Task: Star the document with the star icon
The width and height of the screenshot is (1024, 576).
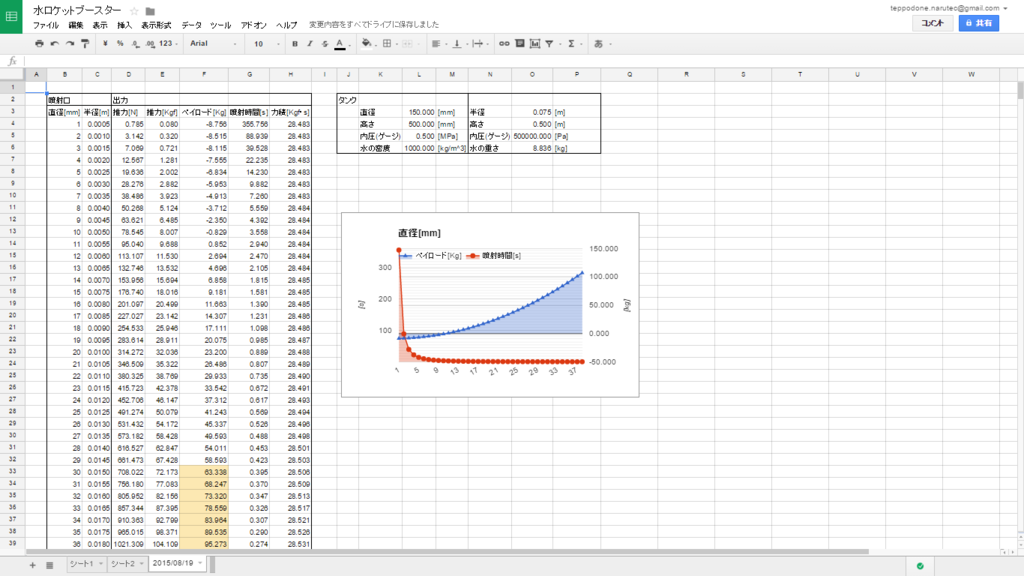Action: coord(134,11)
